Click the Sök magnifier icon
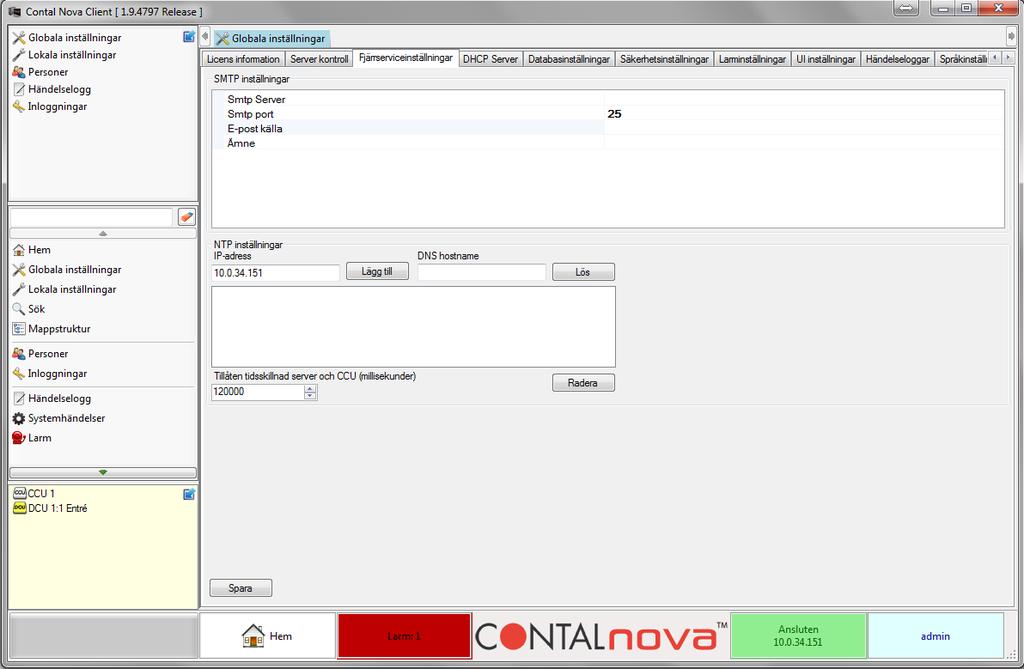The height and width of the screenshot is (669, 1024). [x=19, y=308]
